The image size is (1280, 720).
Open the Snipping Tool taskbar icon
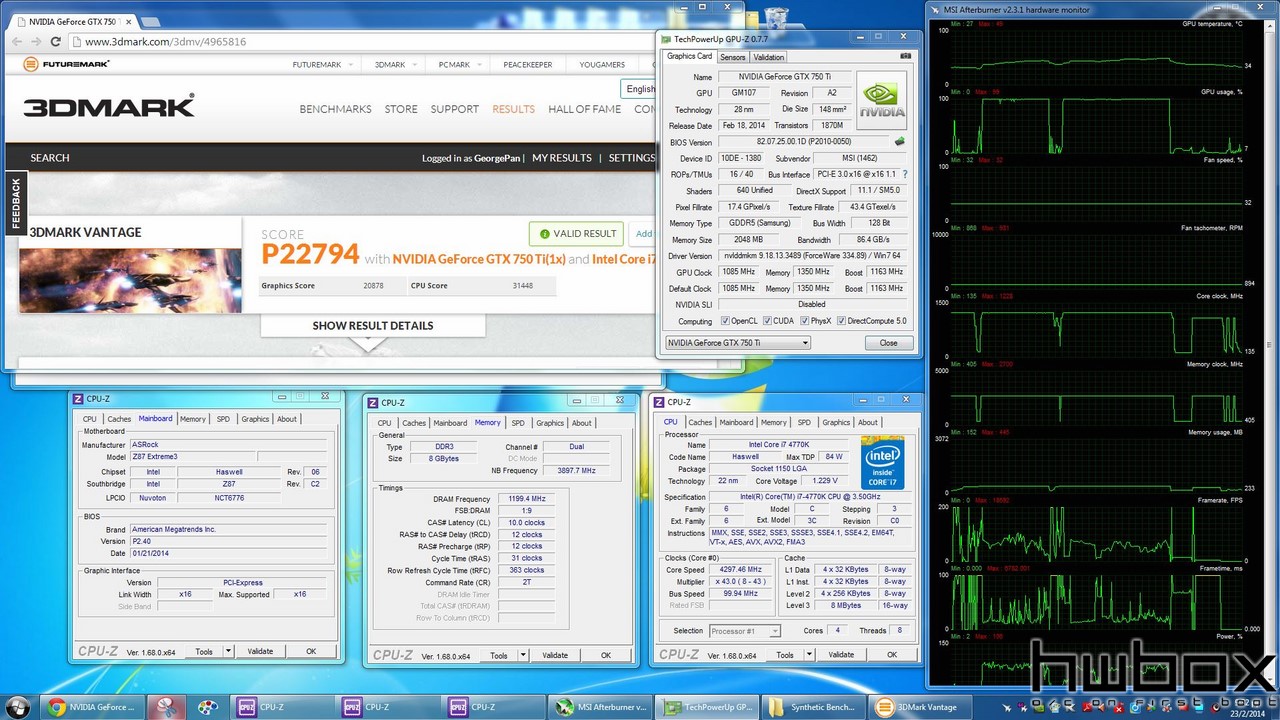tap(166, 707)
